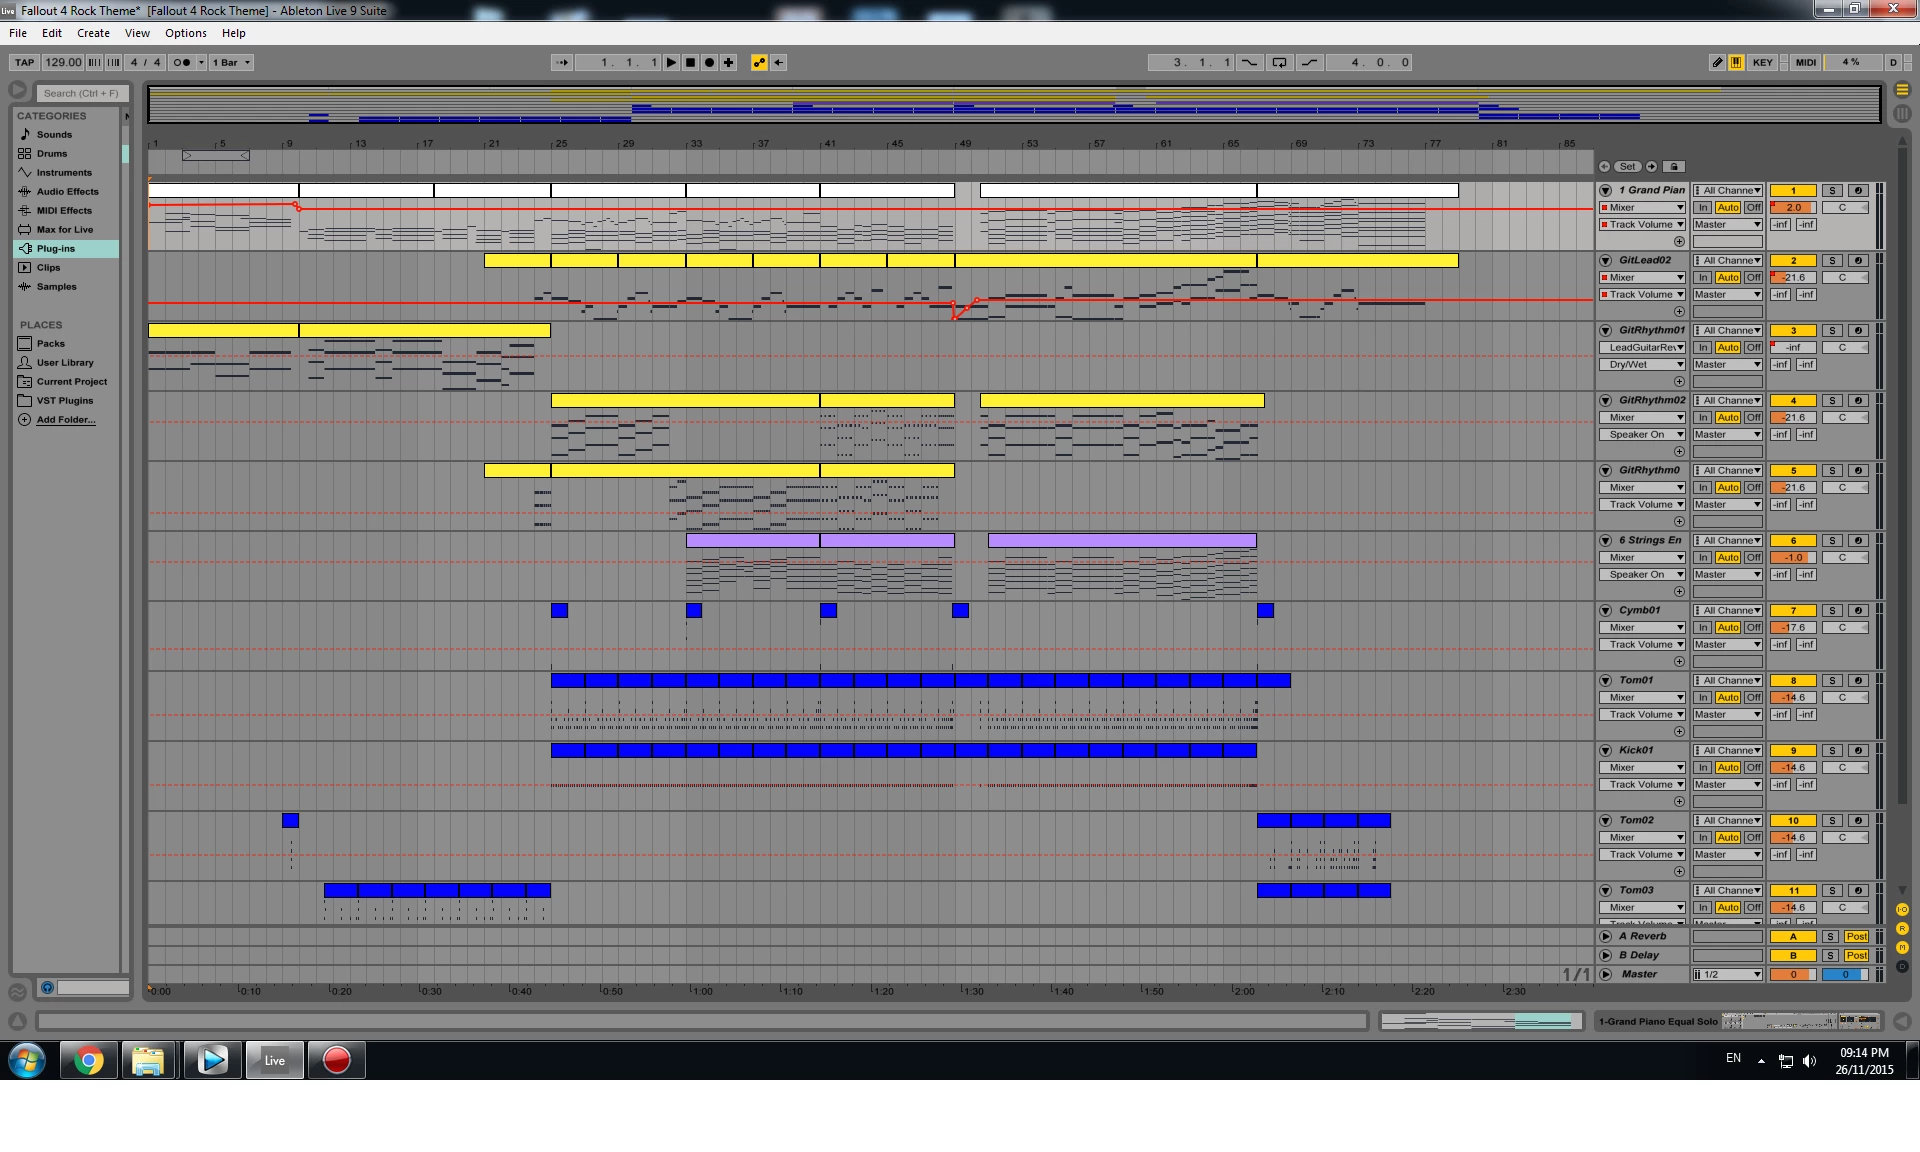Adjust Master track volume slider
This screenshot has height=1152, width=1920.
(1793, 974)
